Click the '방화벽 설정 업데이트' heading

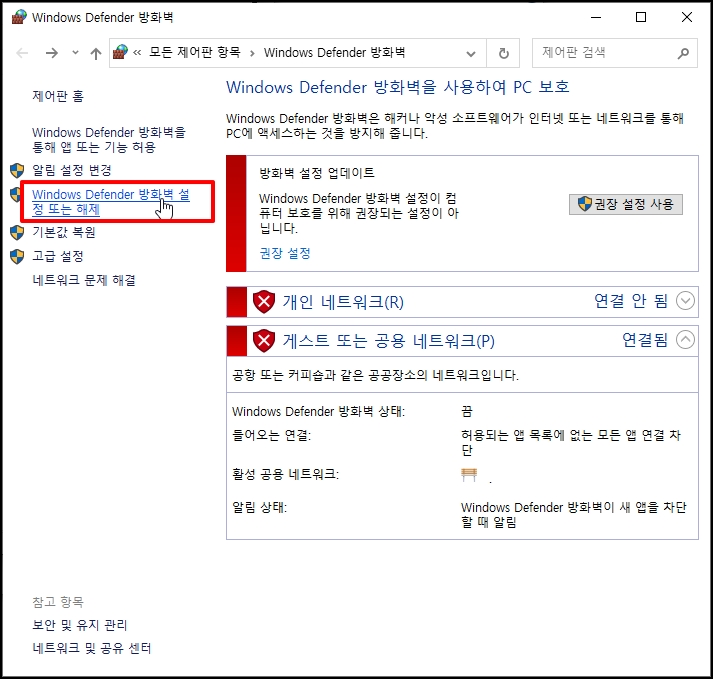[316, 173]
